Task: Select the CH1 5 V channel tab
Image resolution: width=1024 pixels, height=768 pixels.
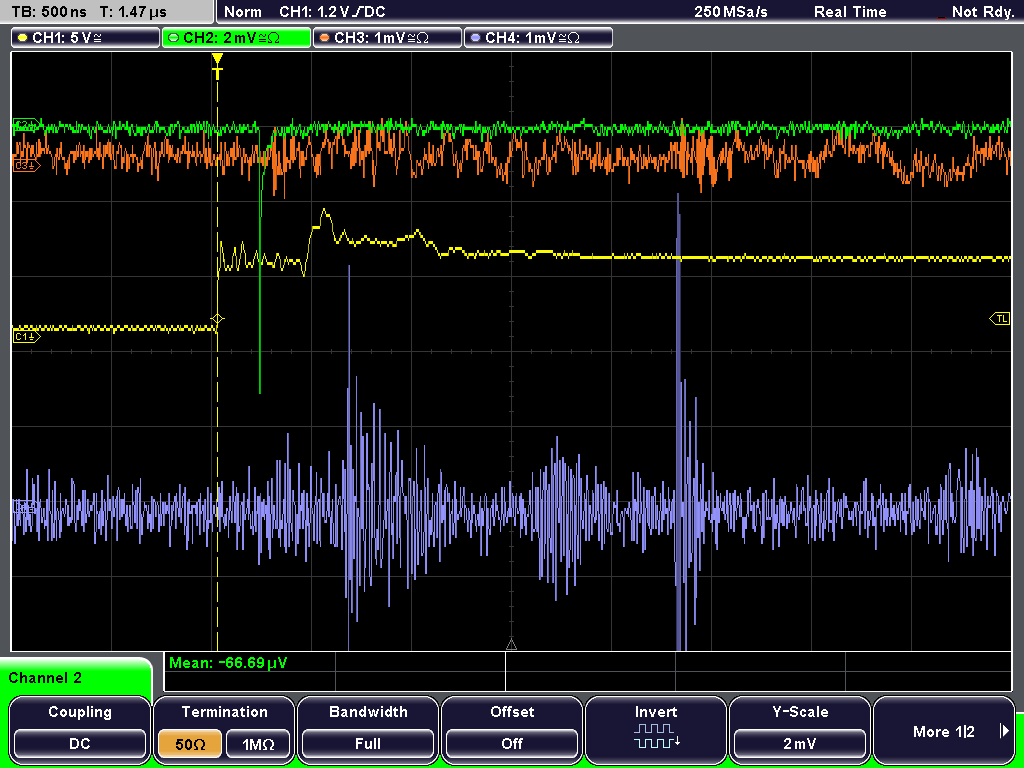Action: 86,38
